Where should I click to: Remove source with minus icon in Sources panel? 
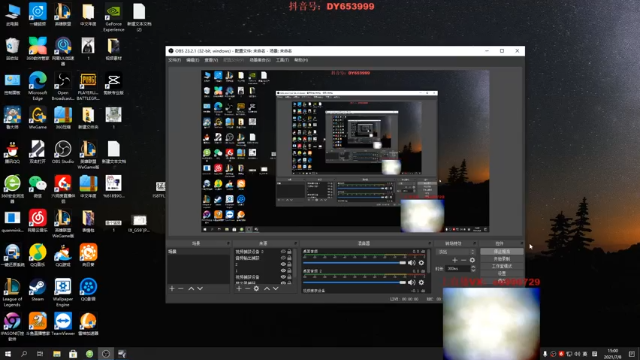coord(247,289)
